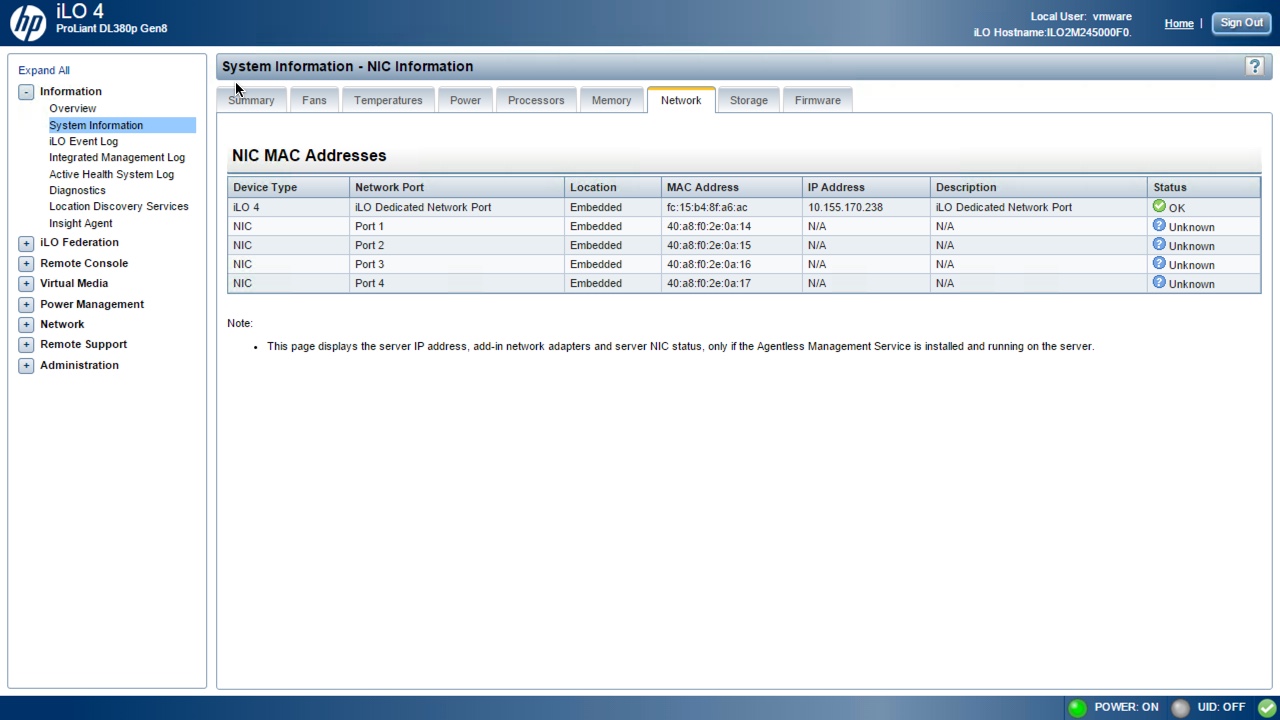Viewport: 1280px width, 720px height.
Task: Collapse the Information tree section
Action: tap(26, 92)
